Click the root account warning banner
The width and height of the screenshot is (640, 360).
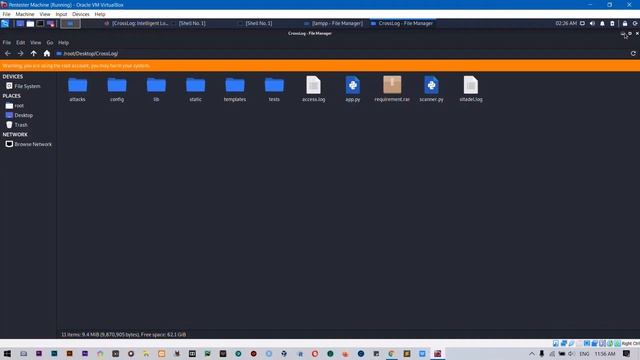pos(320,66)
